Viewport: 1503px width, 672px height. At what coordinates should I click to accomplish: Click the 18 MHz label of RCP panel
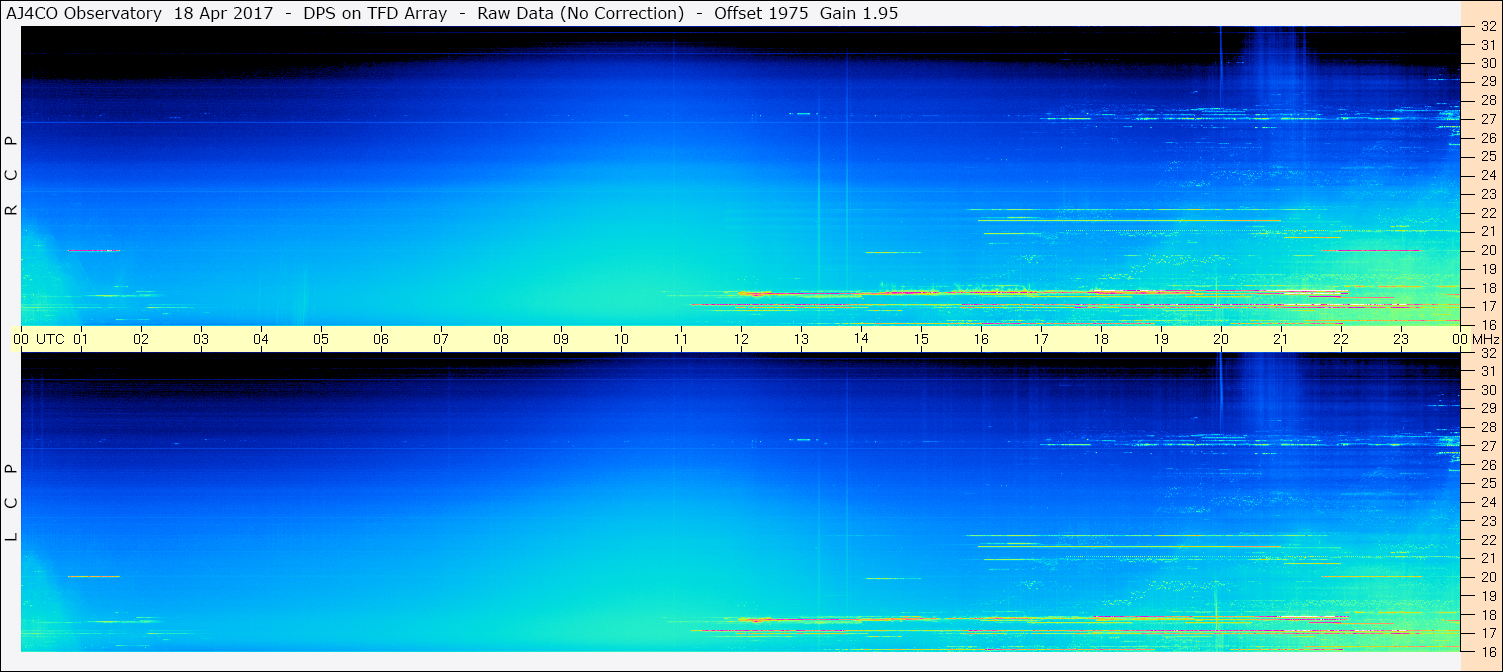coord(1488,287)
